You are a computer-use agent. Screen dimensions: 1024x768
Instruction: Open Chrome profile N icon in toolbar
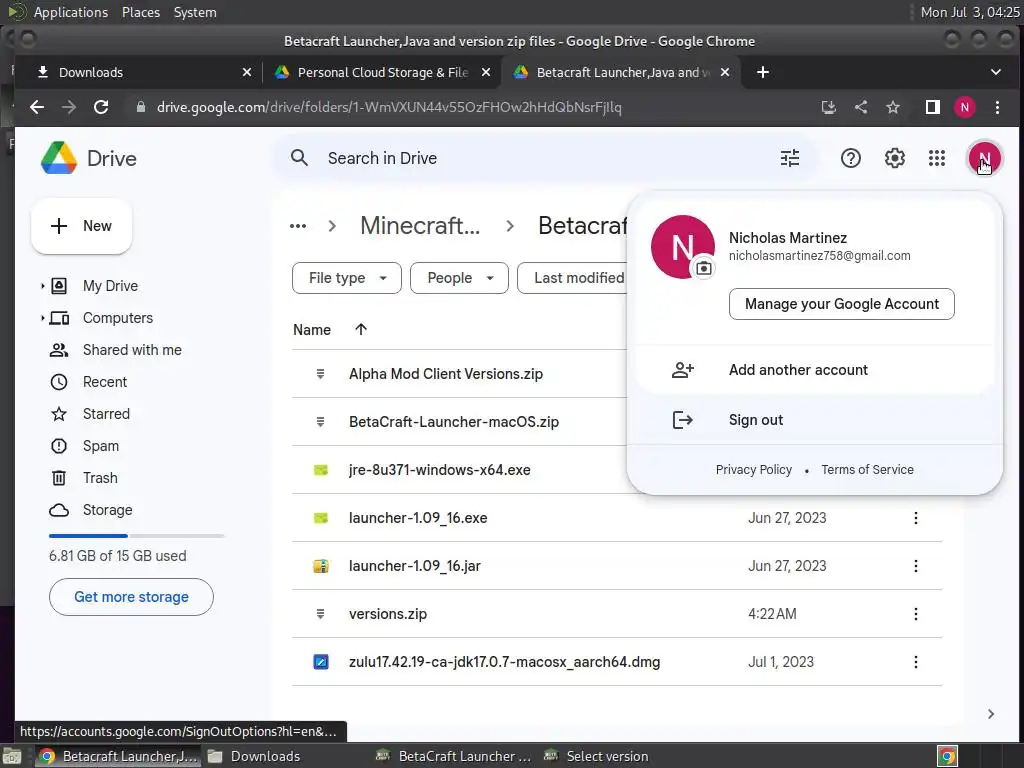[965, 107]
